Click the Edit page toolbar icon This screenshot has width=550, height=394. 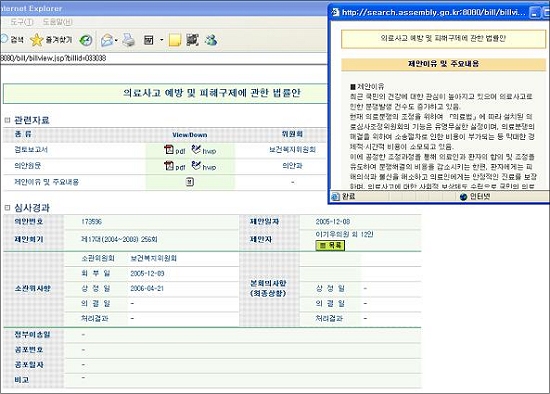point(149,40)
